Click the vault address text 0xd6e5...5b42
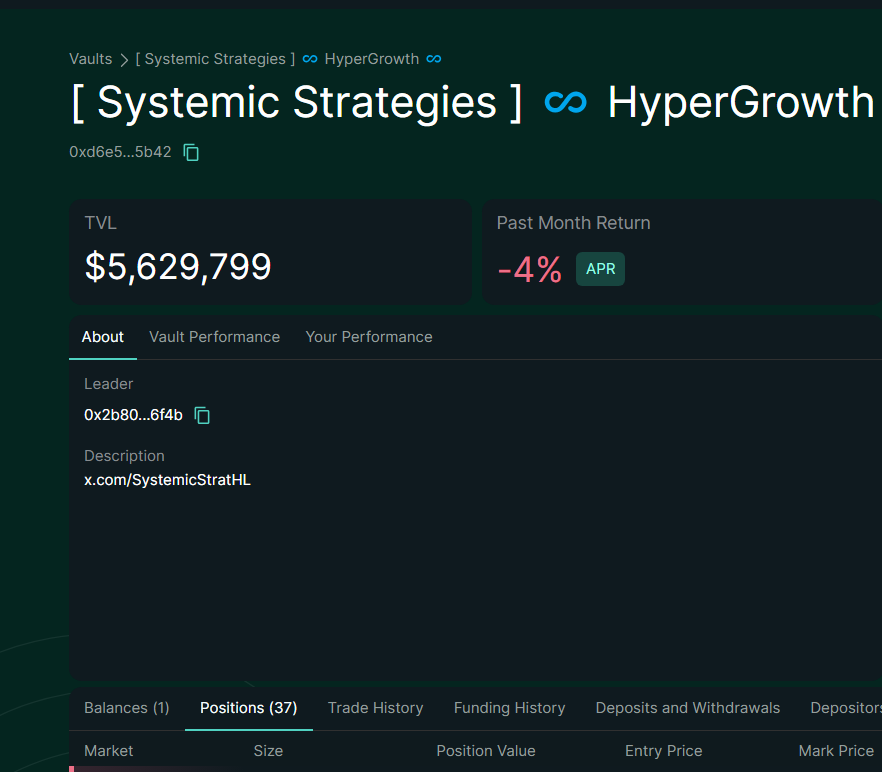The height and width of the screenshot is (772, 882). coord(120,152)
